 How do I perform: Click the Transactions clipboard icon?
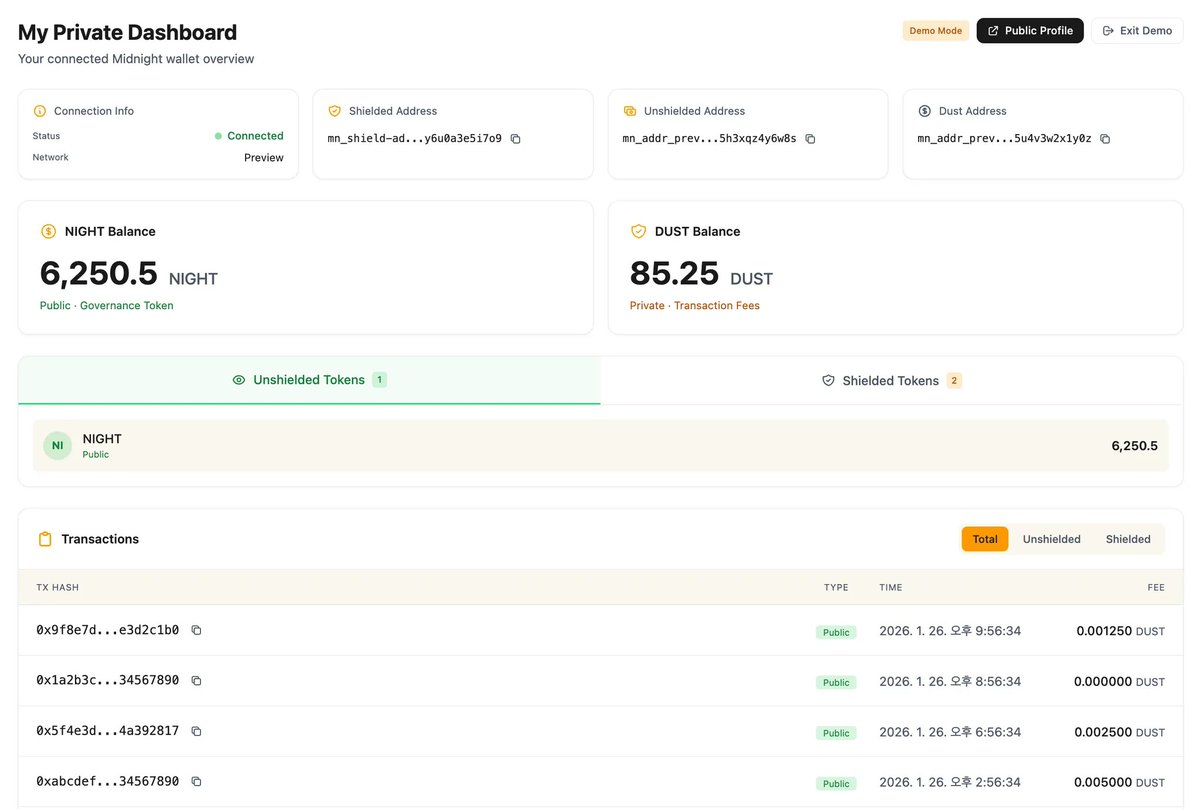pos(45,539)
